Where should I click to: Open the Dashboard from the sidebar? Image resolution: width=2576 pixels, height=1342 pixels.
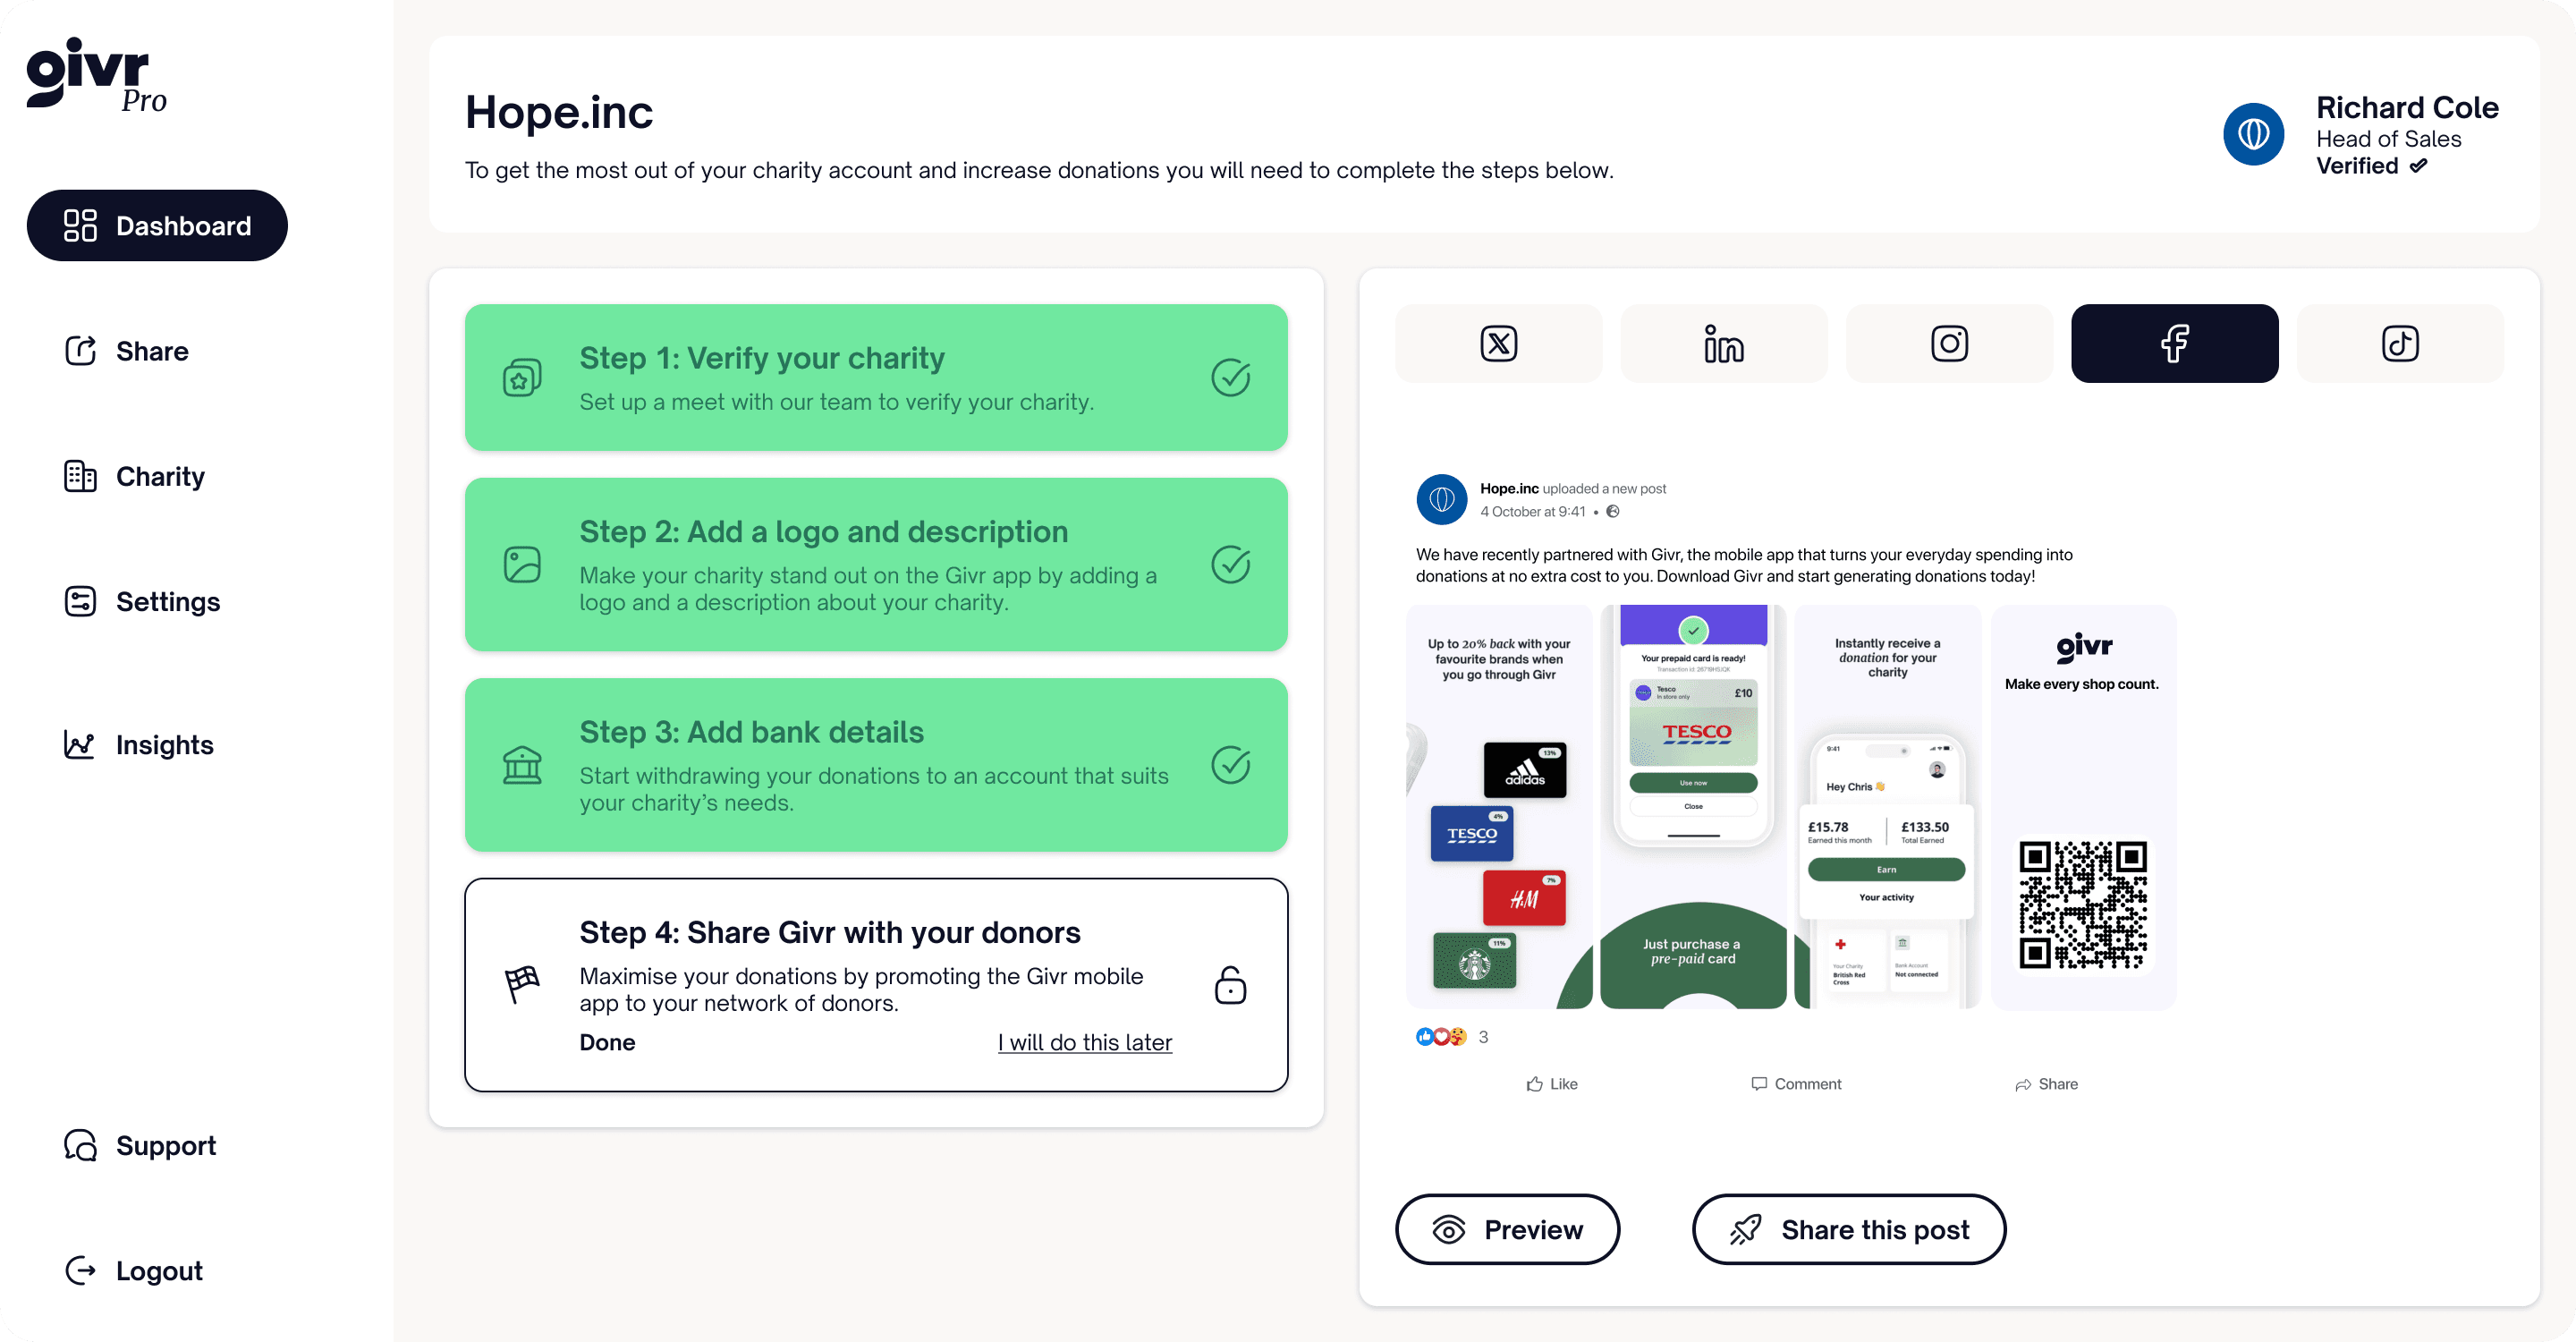tap(157, 225)
